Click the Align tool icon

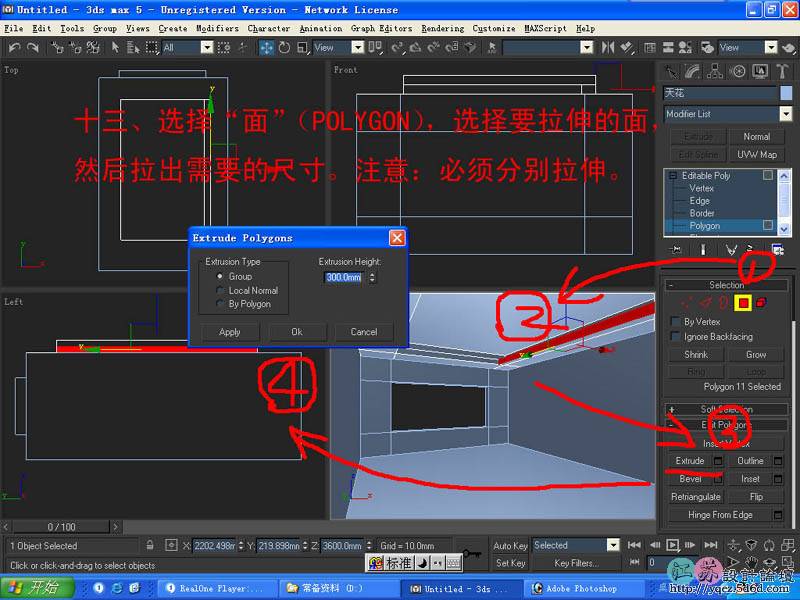627,48
